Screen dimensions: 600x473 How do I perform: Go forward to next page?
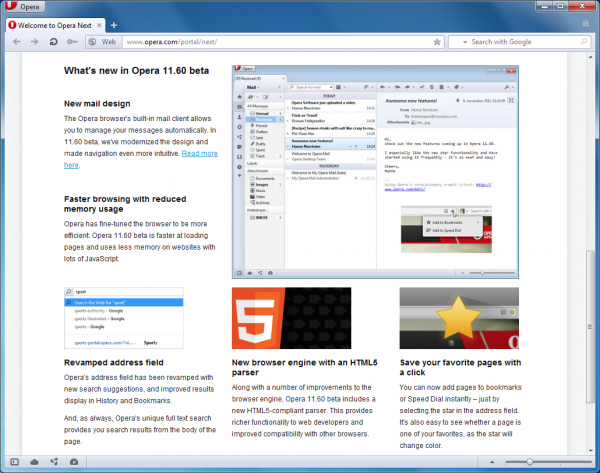click(34, 42)
